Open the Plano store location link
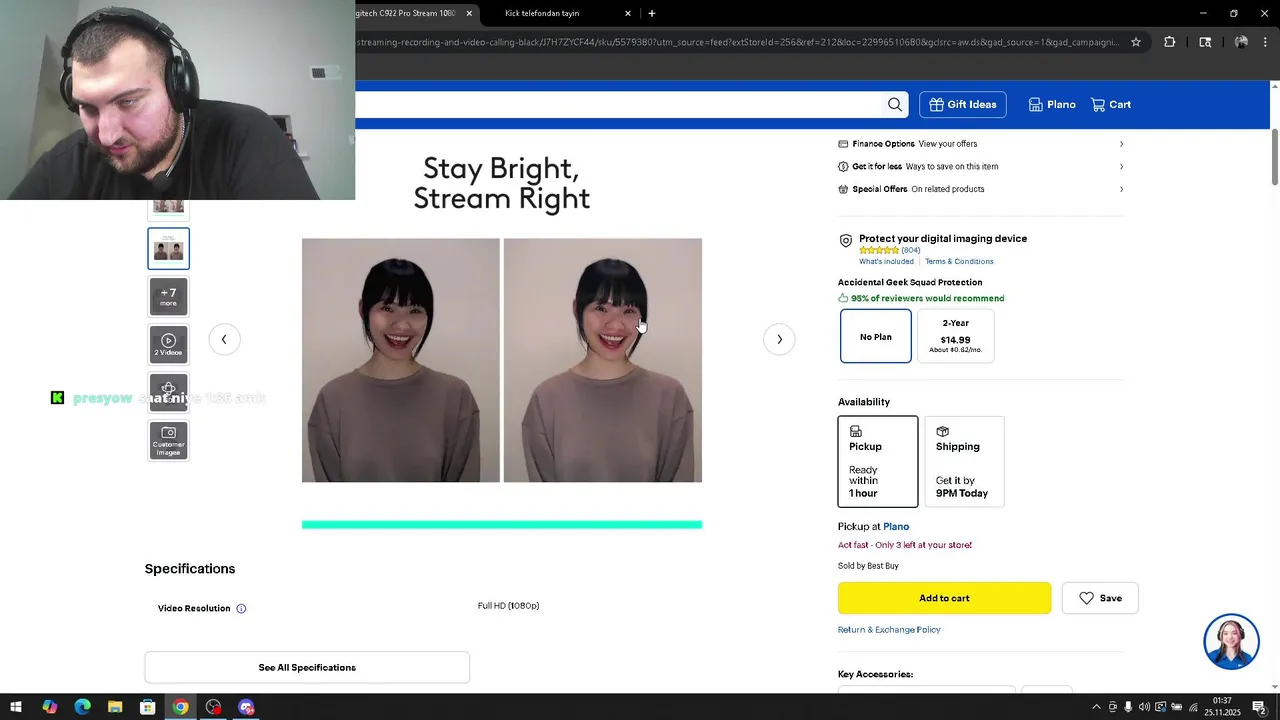The image size is (1280, 720). click(1052, 104)
